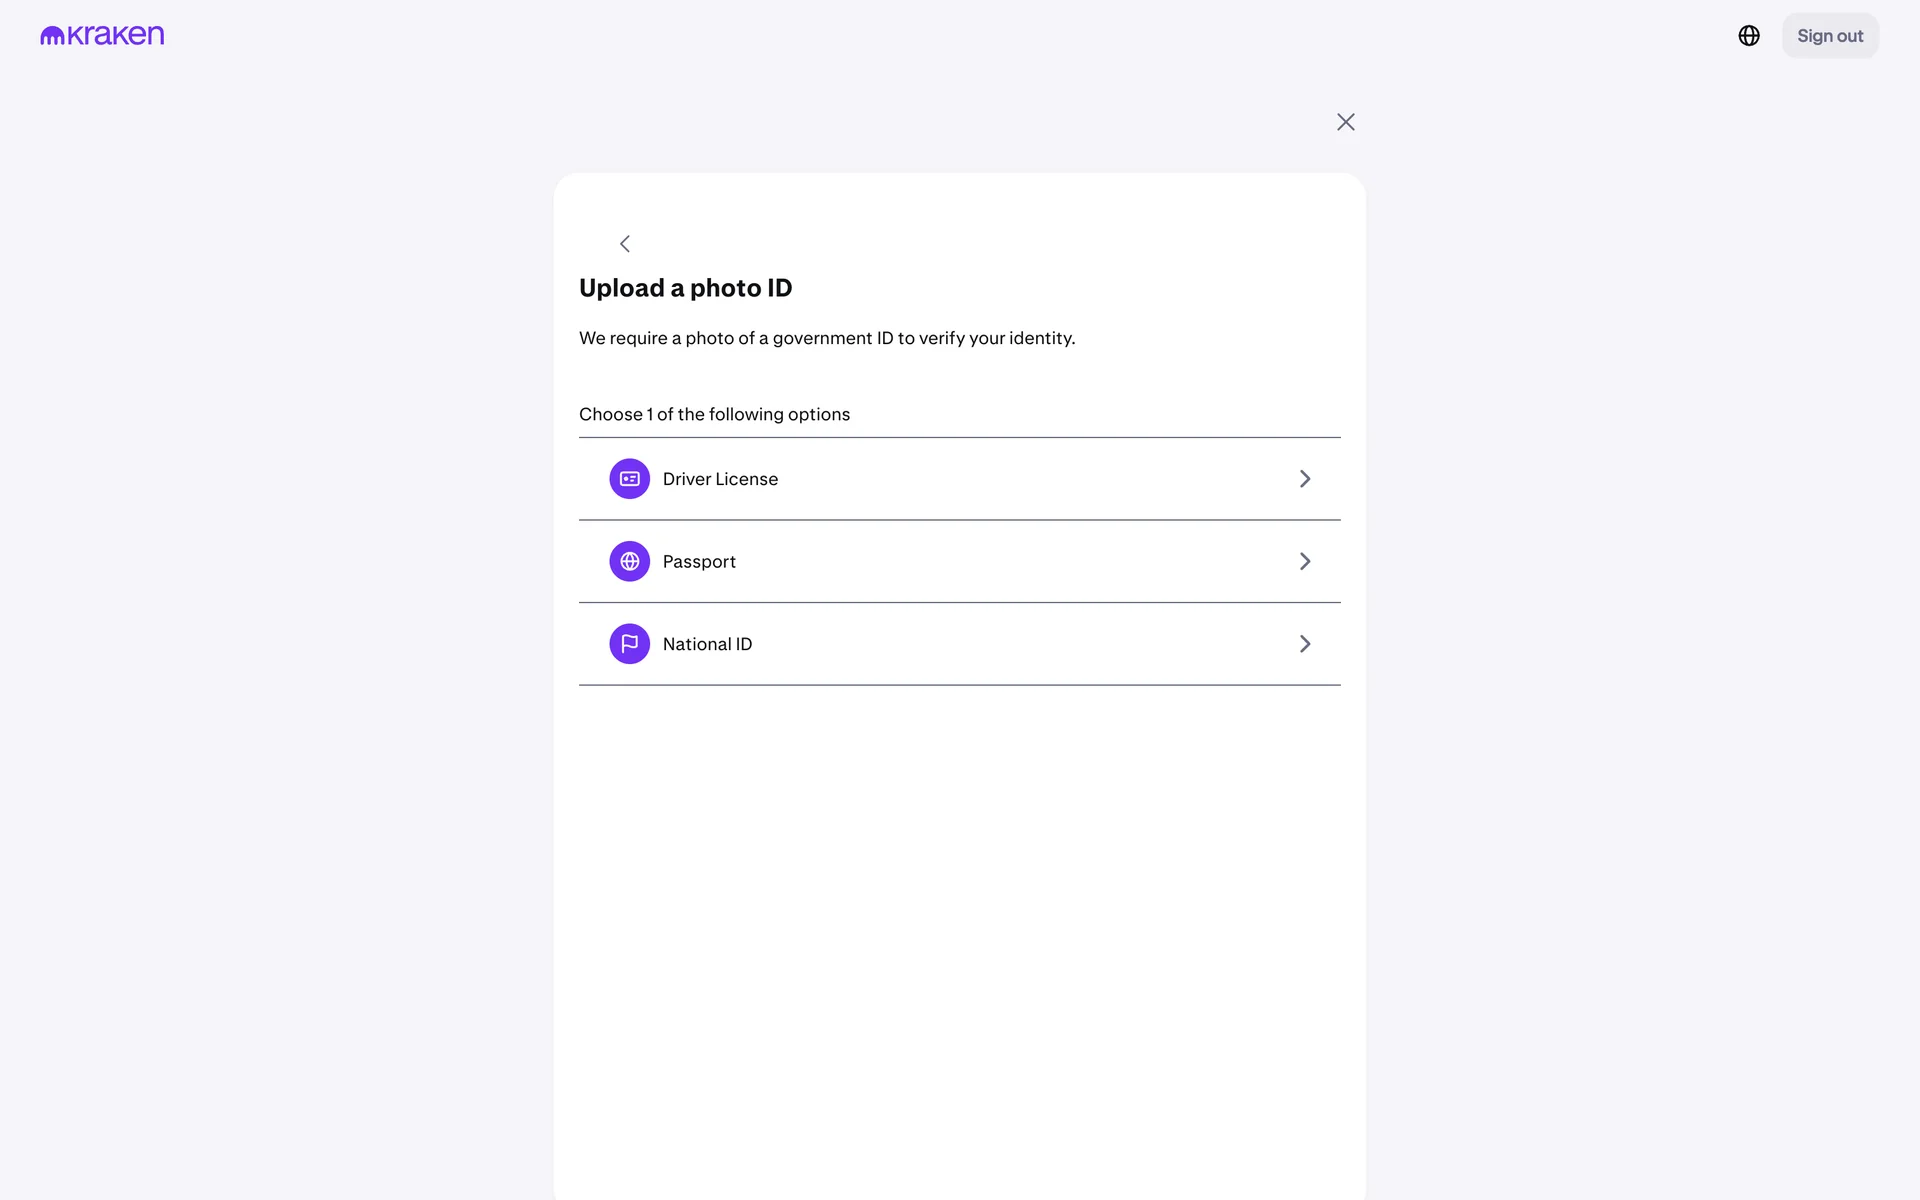Click the purple Kraken squid logo mark
The width and height of the screenshot is (1920, 1200).
52,36
